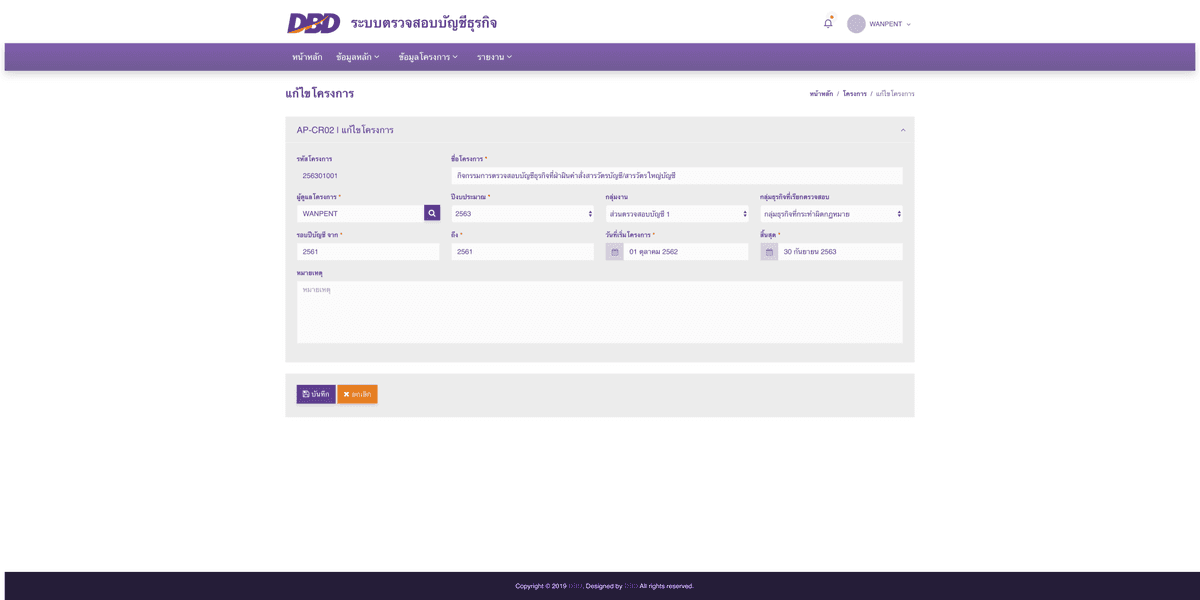The width and height of the screenshot is (1200, 600).
Task: Open the notification bell
Action: tap(828, 23)
